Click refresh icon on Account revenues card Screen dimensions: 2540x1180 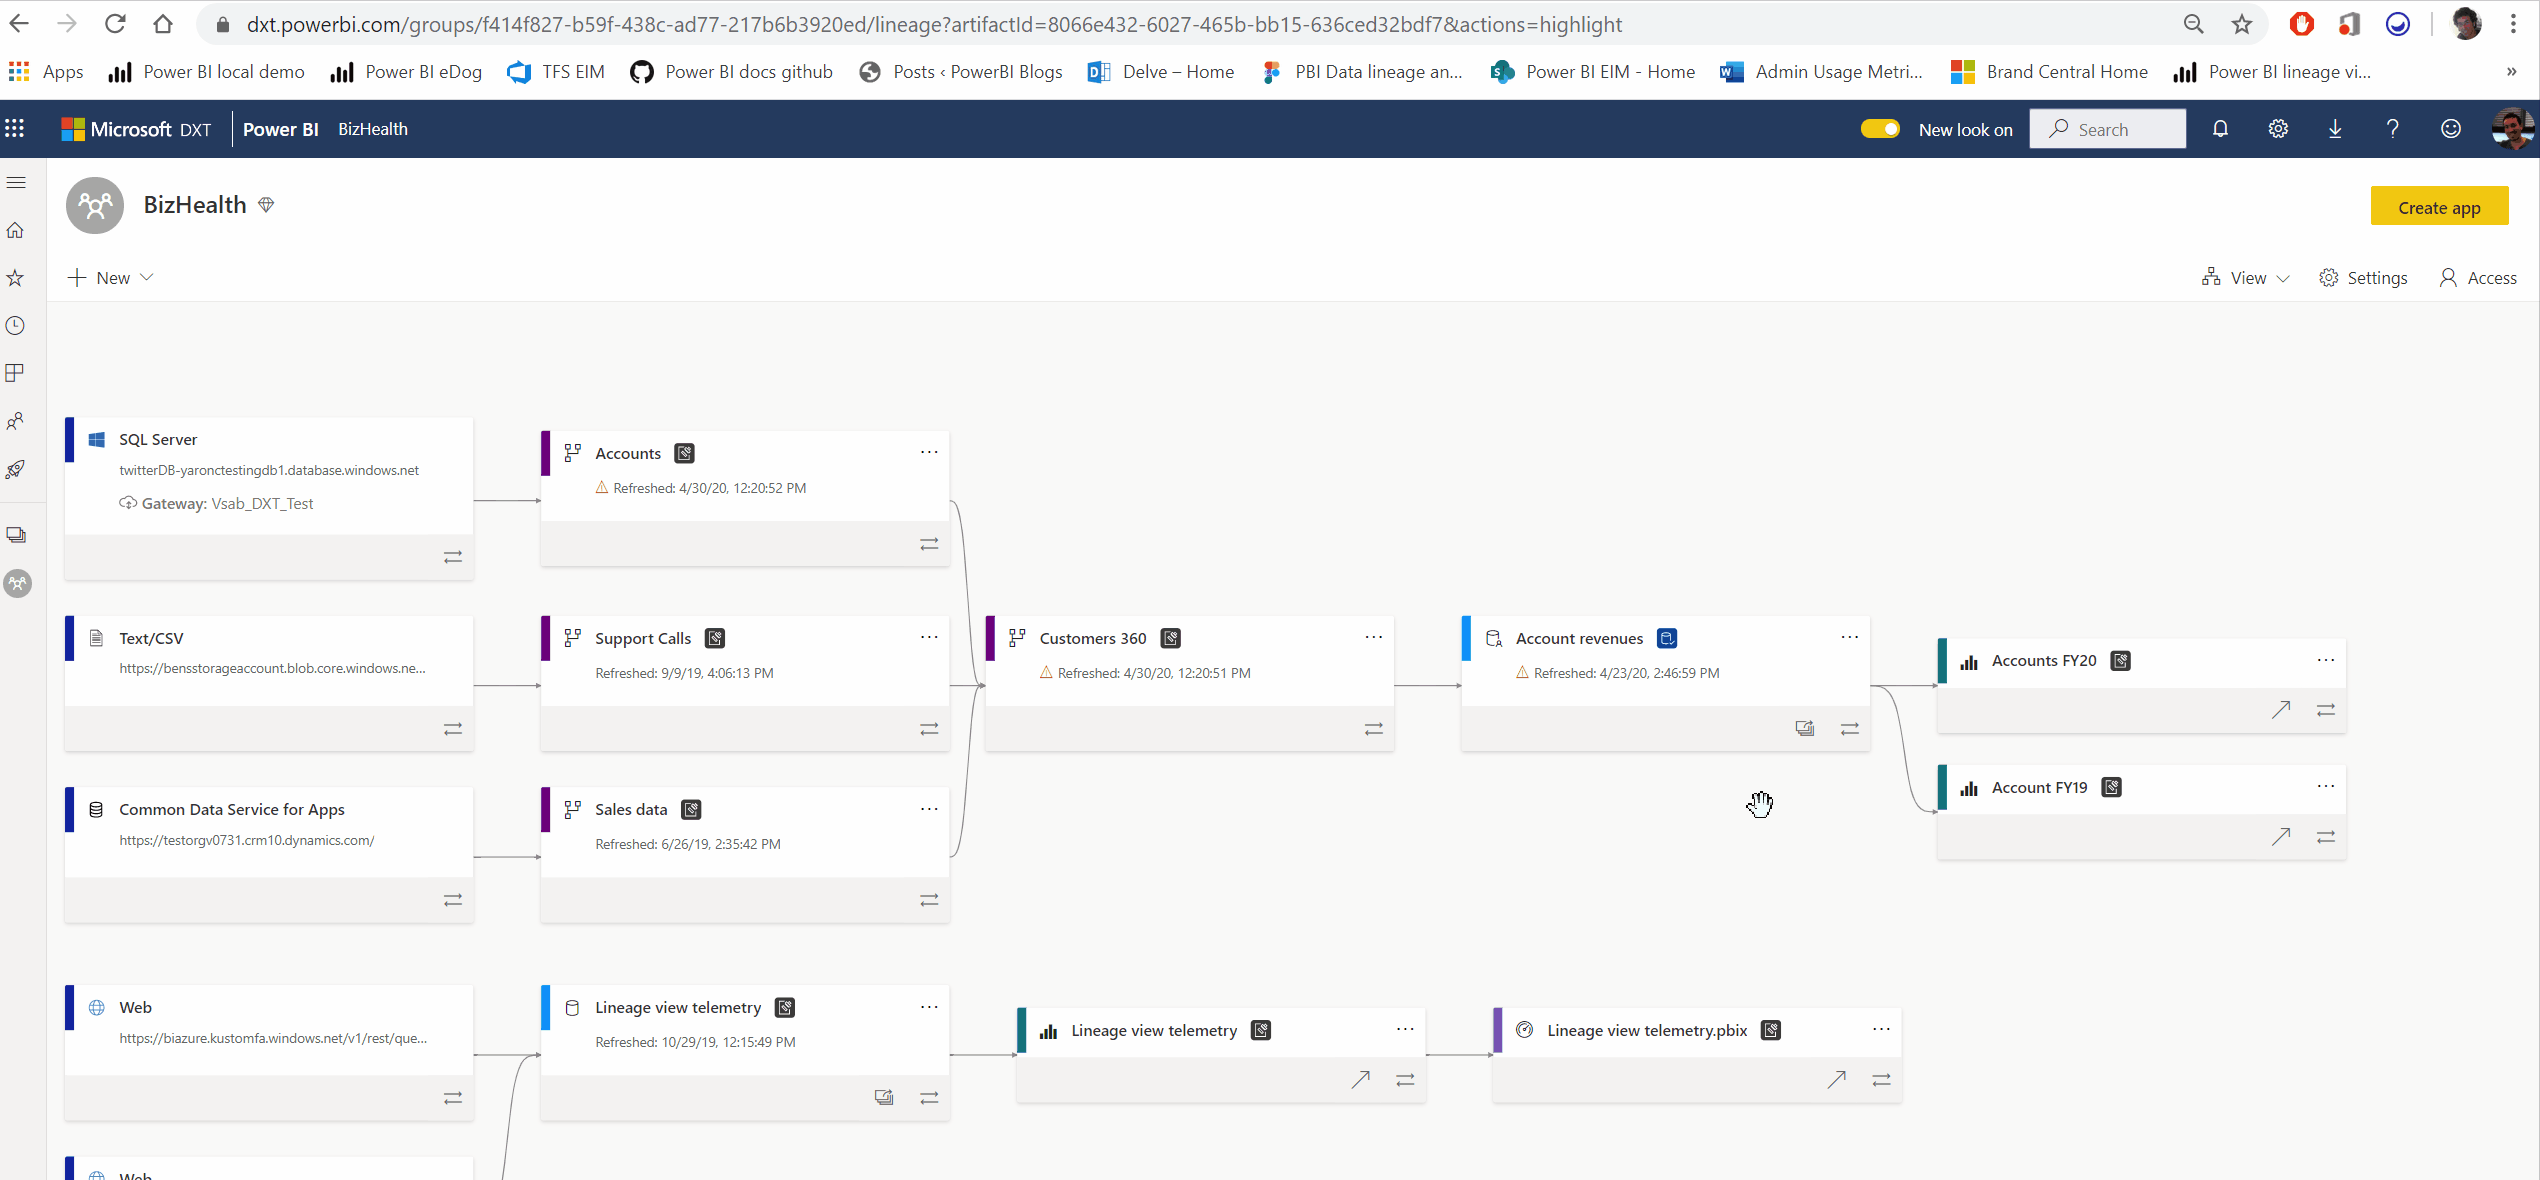[1804, 729]
